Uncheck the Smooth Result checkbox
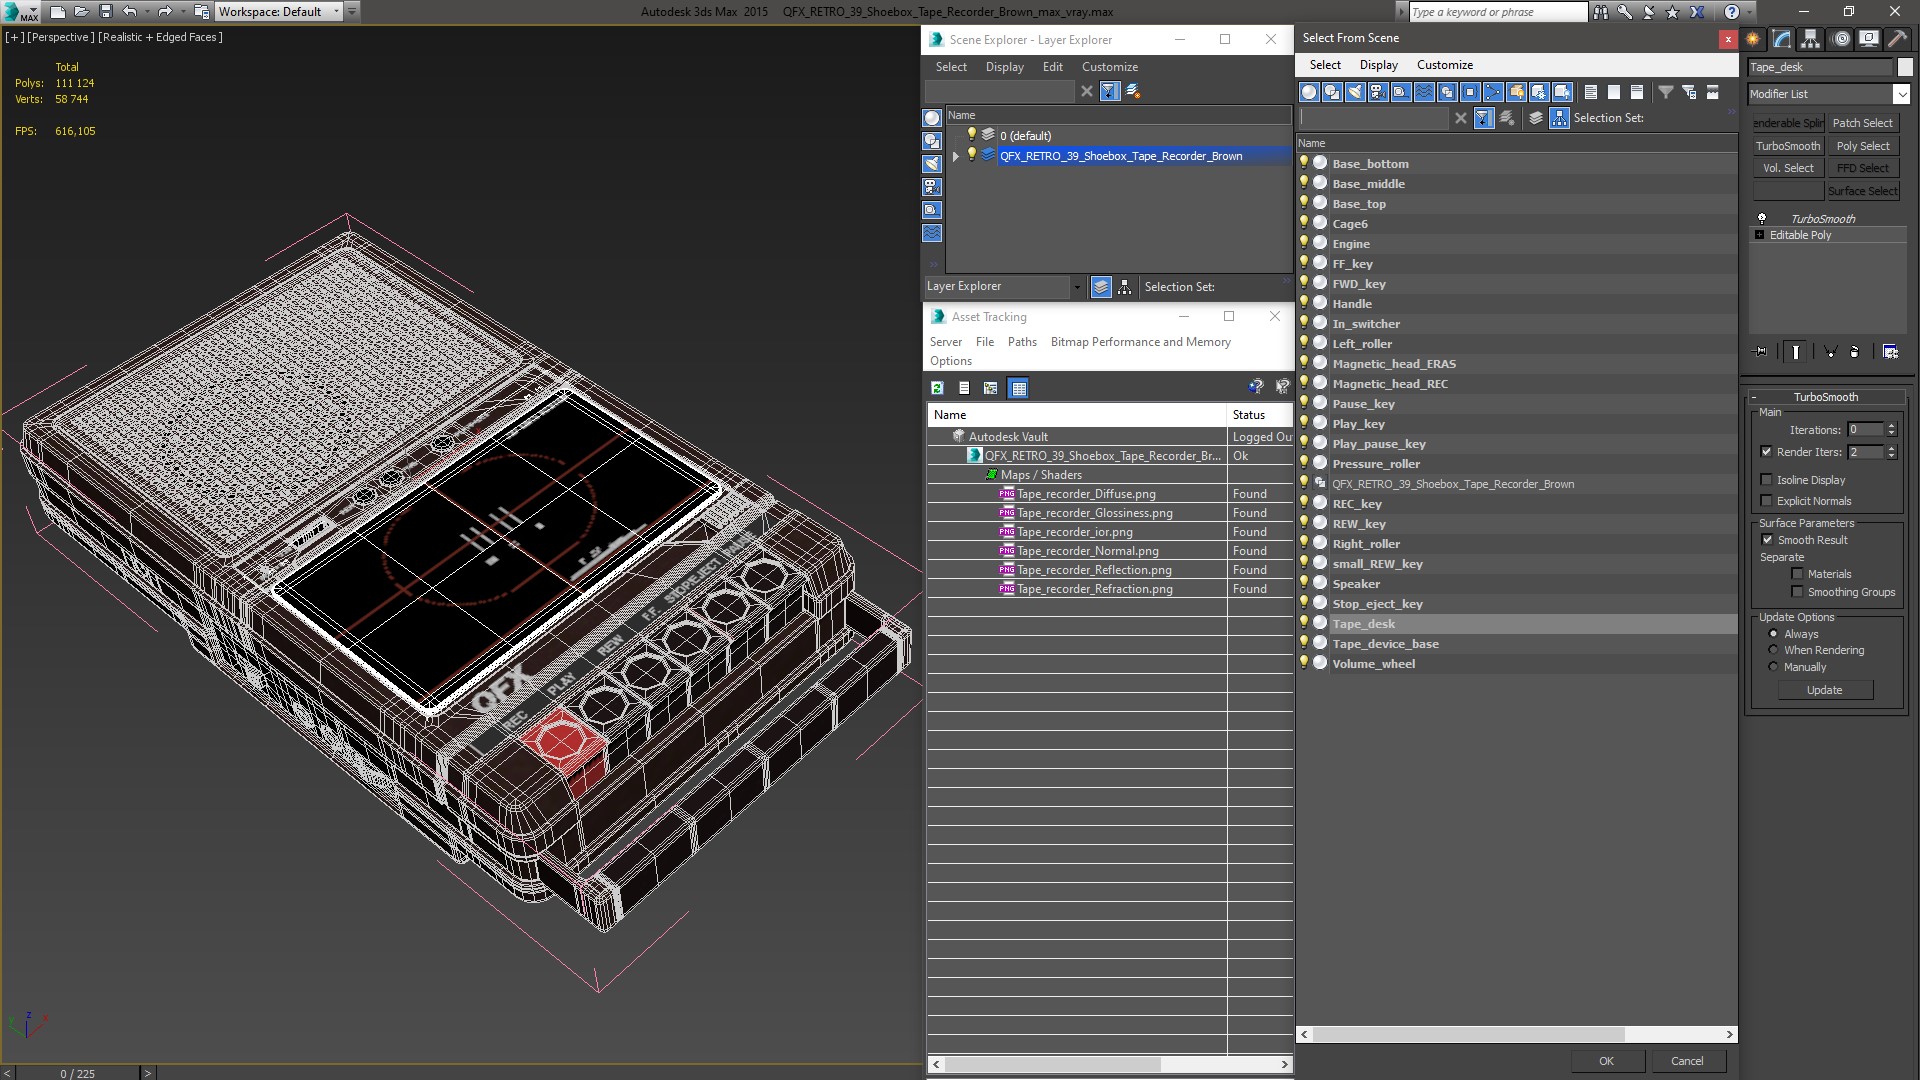Screen dimensions: 1920x1080 (x=1766, y=540)
